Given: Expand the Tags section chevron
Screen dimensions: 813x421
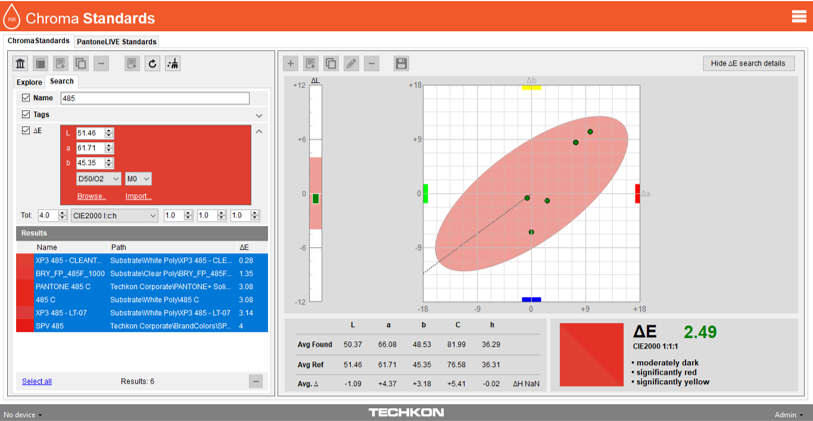Looking at the screenshot, I should pyautogui.click(x=259, y=115).
